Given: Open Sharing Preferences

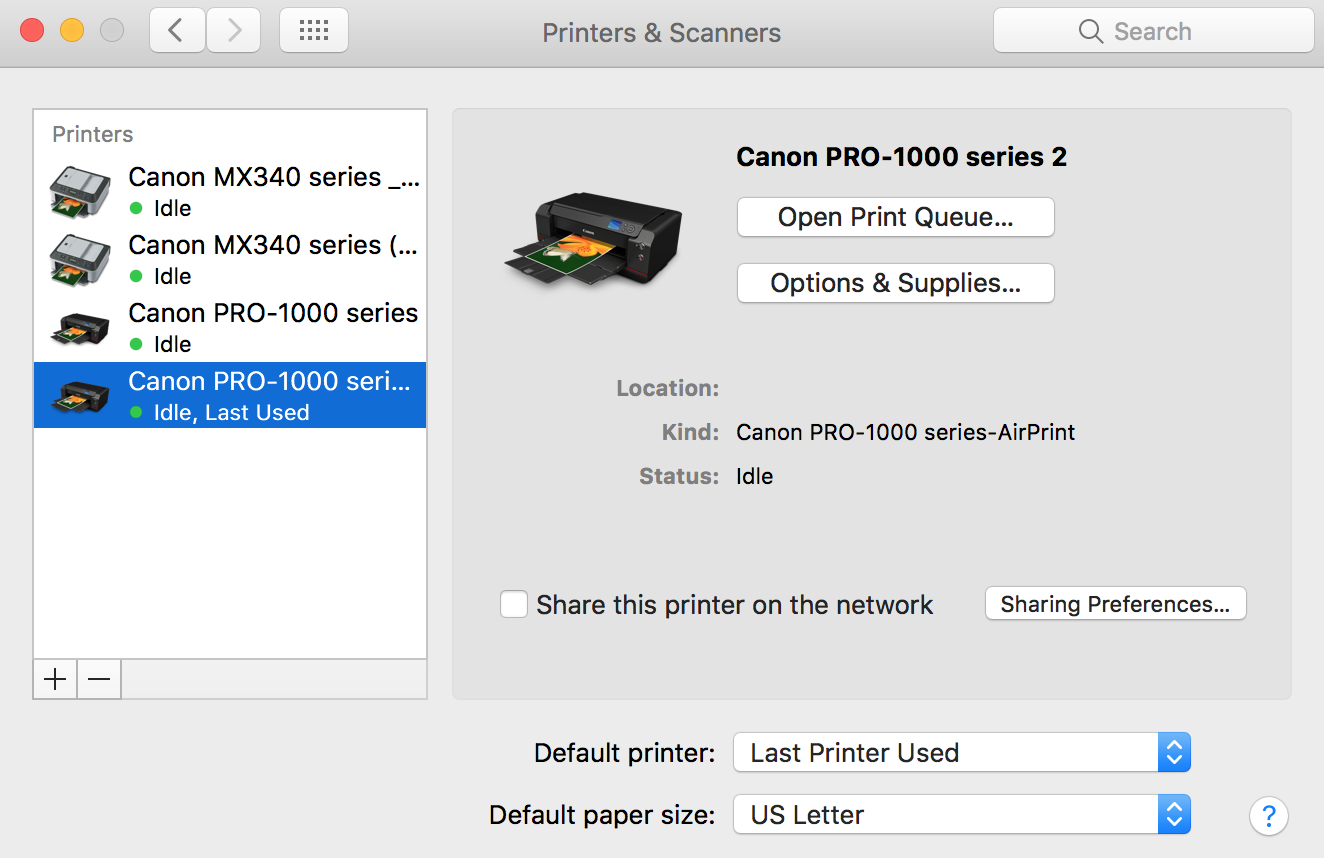Looking at the screenshot, I should tap(1115, 604).
